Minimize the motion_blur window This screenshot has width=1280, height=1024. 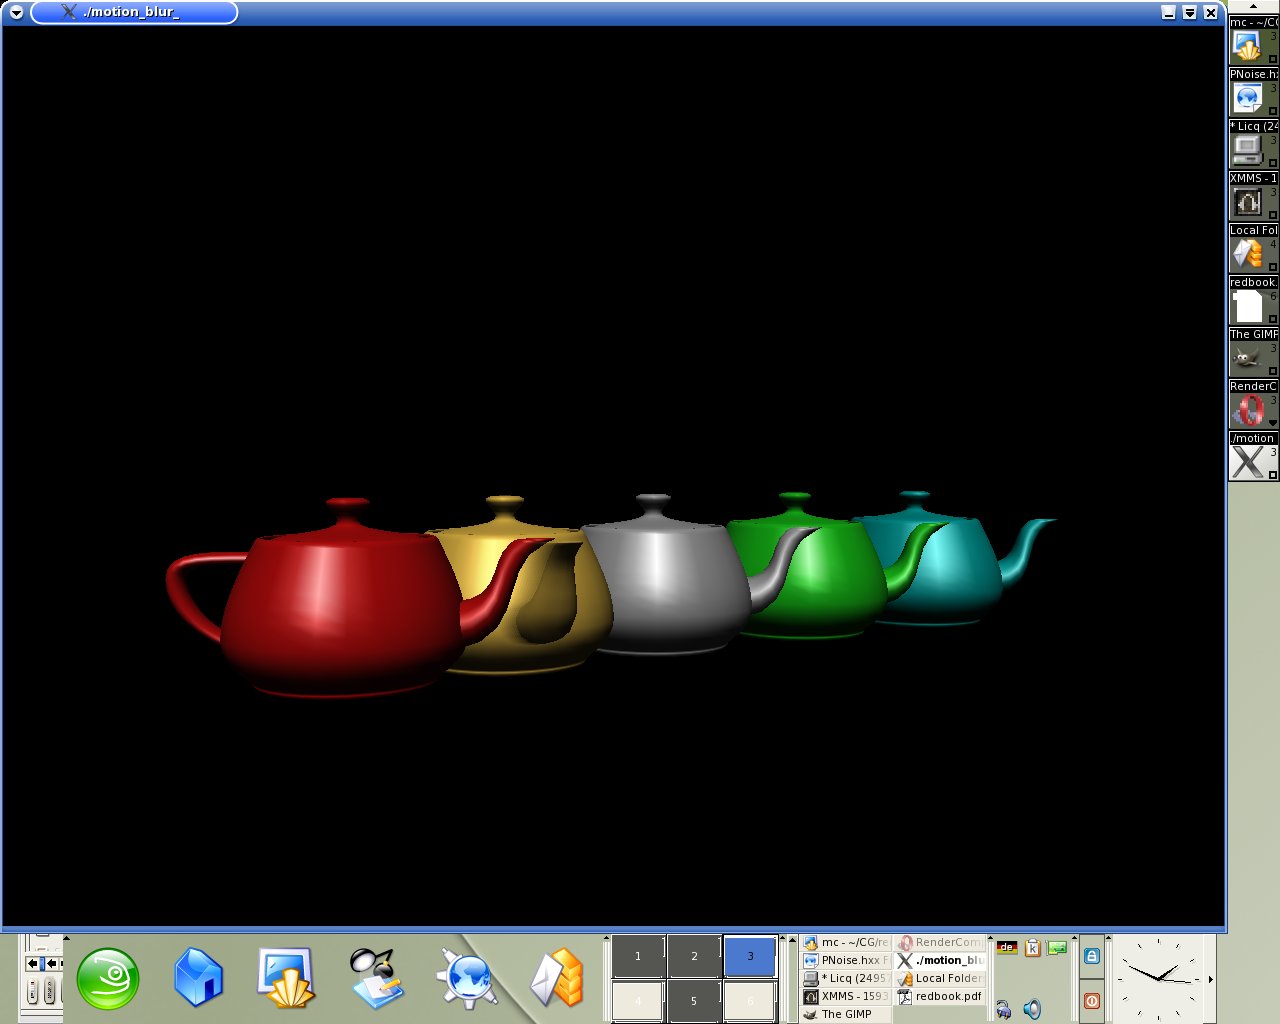click(1168, 13)
